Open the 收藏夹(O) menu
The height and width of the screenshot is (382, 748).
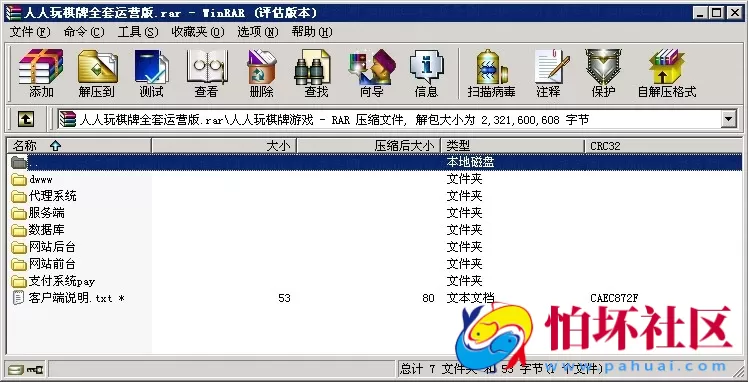197,32
